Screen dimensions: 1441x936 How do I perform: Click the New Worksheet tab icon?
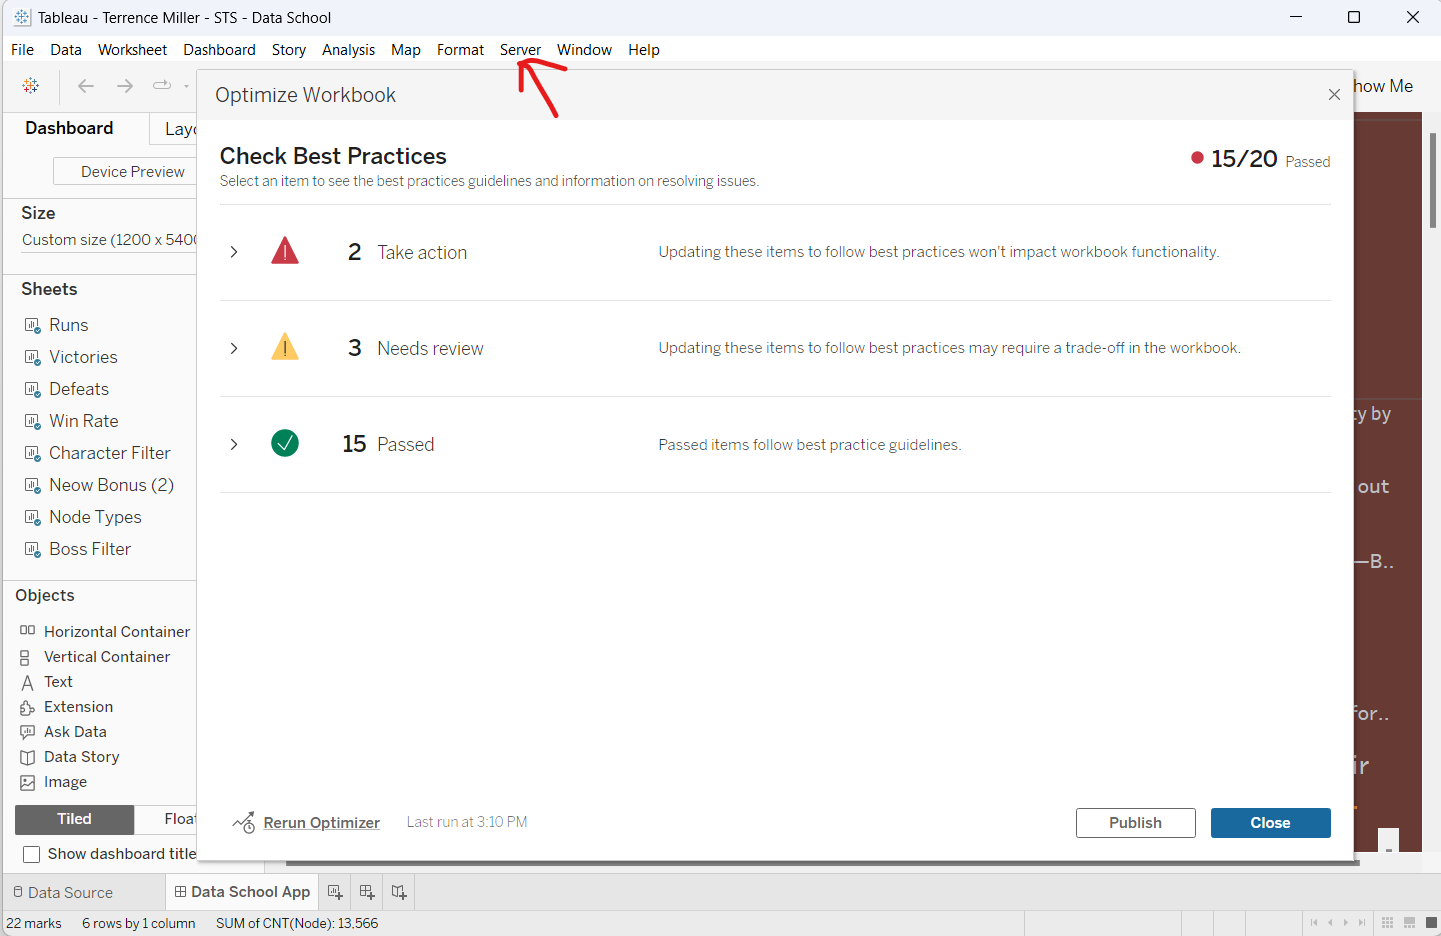(x=335, y=892)
